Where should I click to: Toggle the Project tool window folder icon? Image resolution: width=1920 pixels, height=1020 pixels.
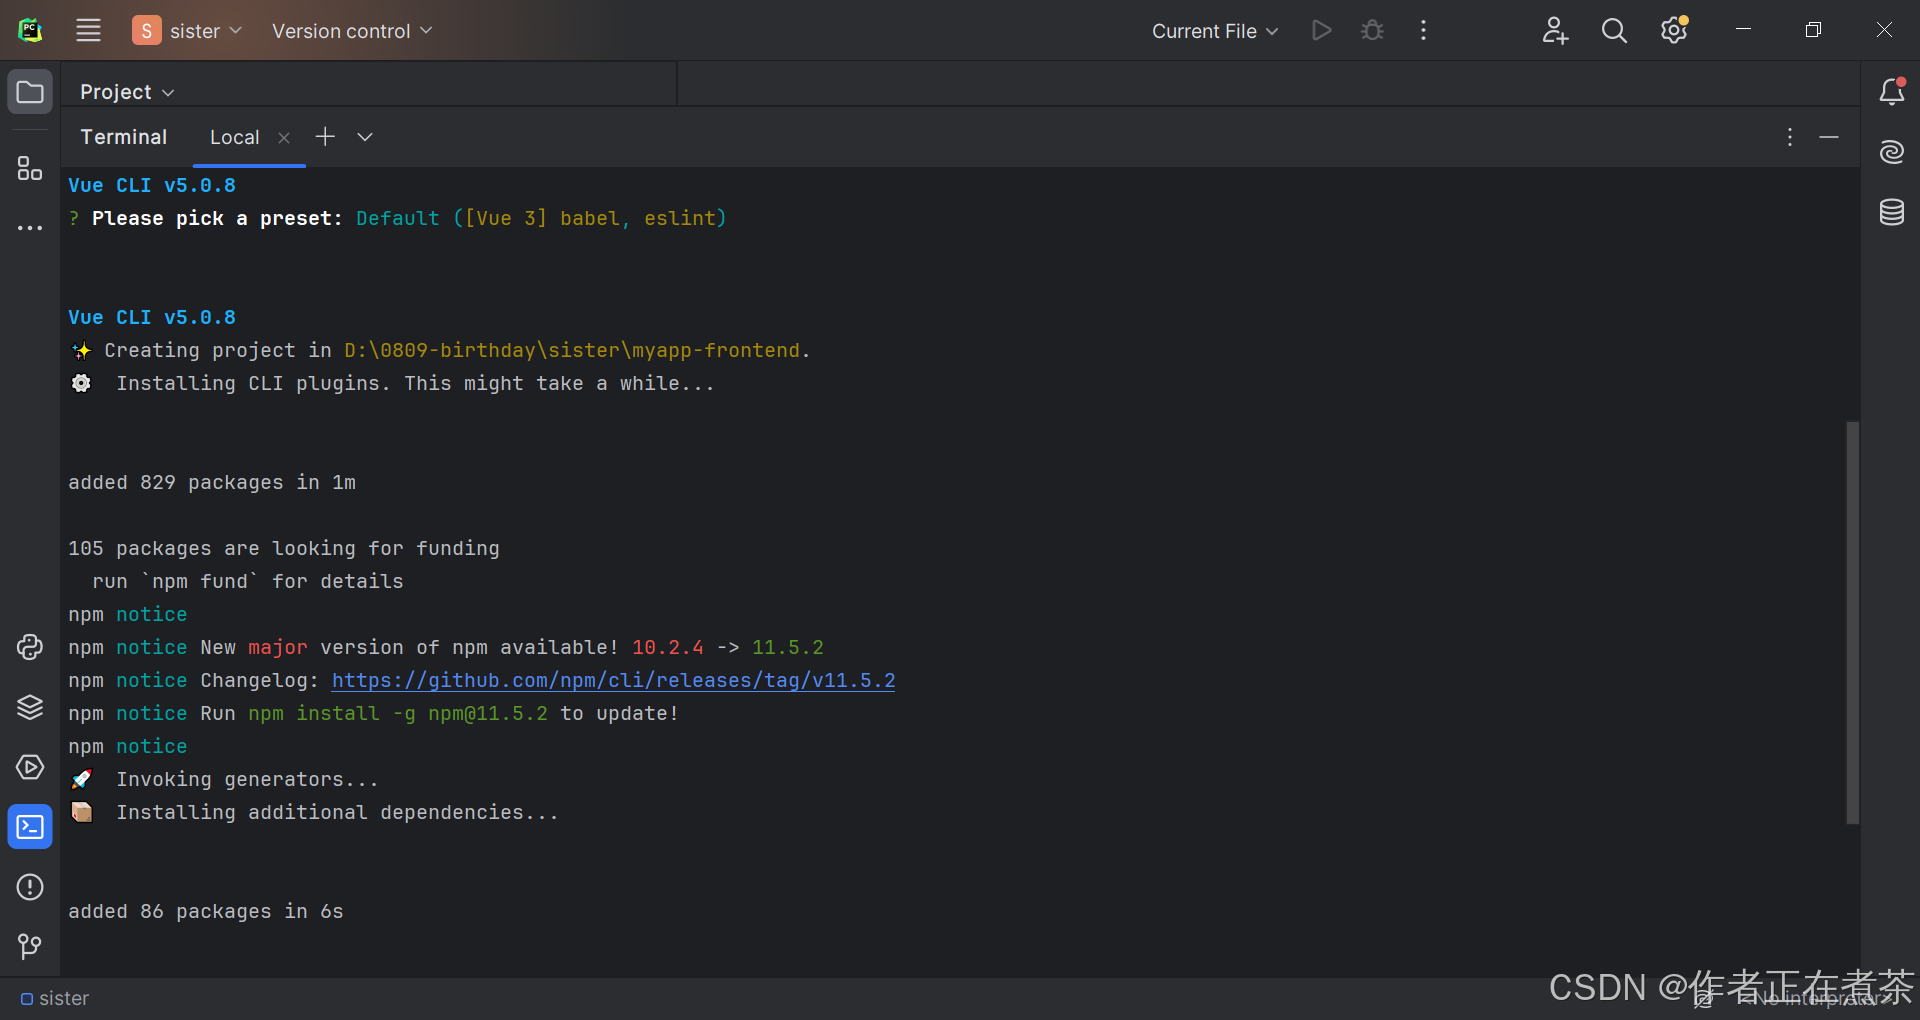(30, 92)
